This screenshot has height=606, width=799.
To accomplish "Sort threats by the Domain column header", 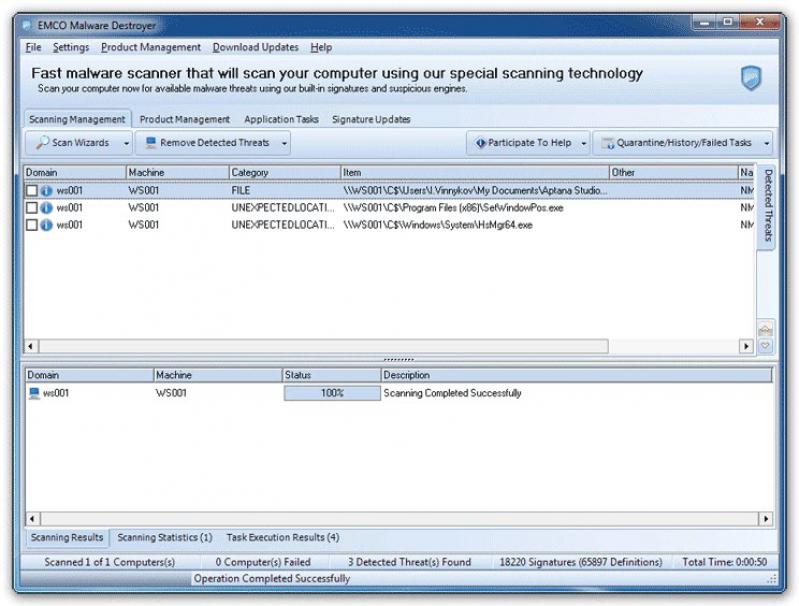I will point(75,173).
